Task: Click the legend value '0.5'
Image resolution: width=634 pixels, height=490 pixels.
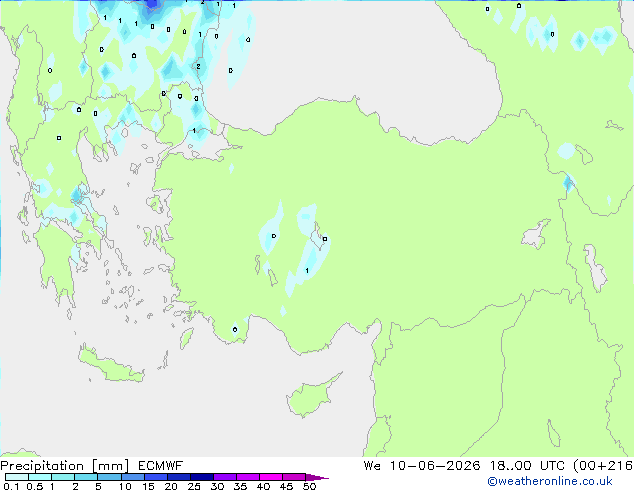Action: click(x=35, y=486)
